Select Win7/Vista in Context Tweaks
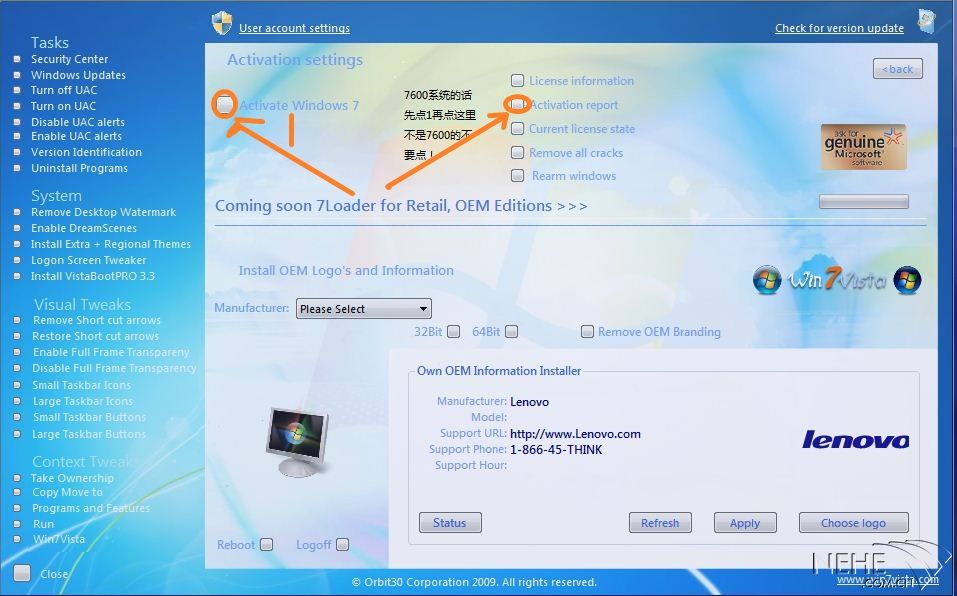Viewport: 957px width, 596px height. (59, 539)
